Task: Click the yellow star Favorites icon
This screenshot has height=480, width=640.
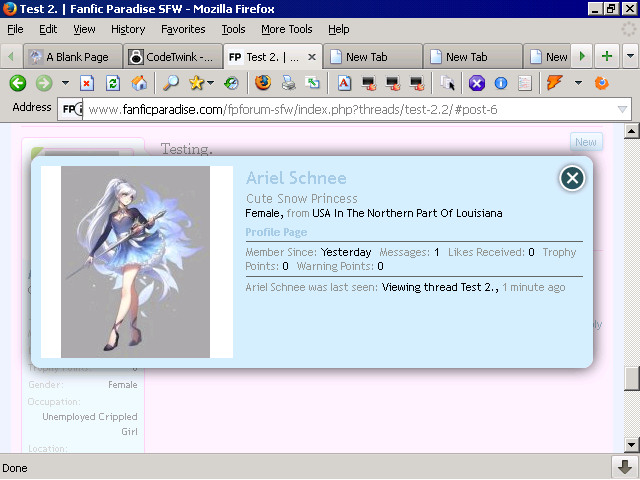Action: click(196, 83)
